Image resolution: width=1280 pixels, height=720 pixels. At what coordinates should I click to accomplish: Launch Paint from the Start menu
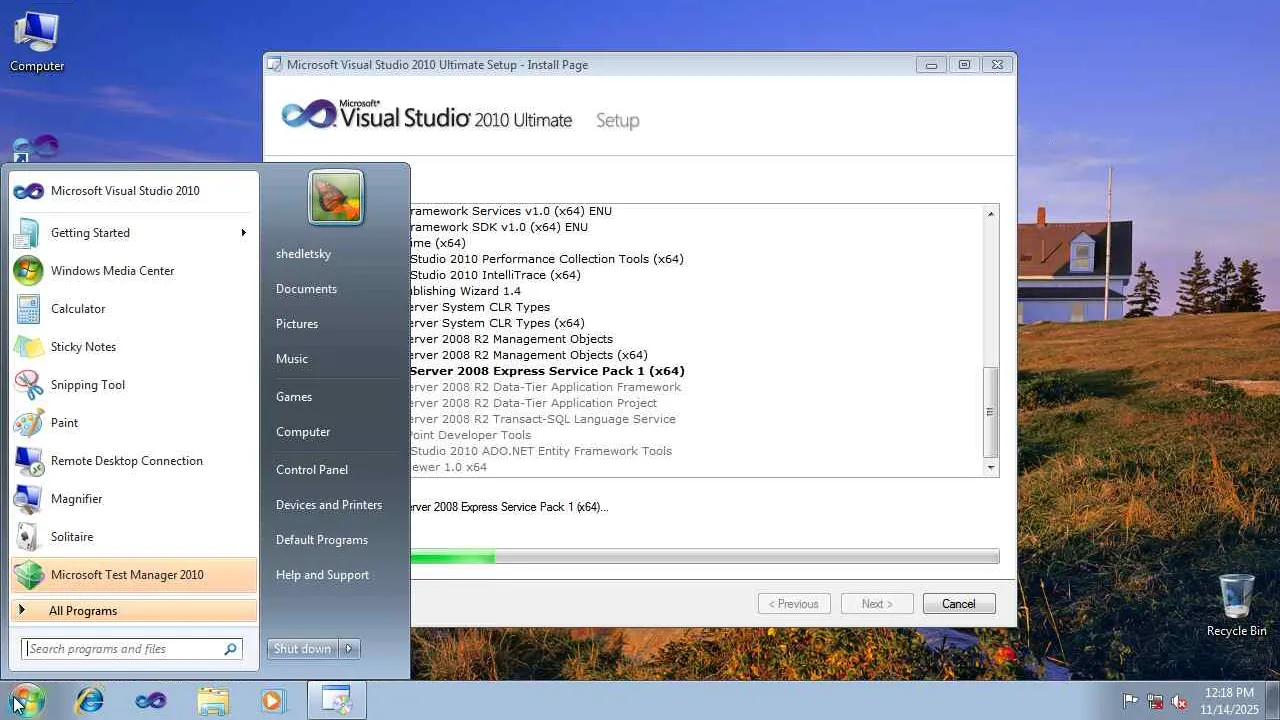pyautogui.click(x=134, y=423)
